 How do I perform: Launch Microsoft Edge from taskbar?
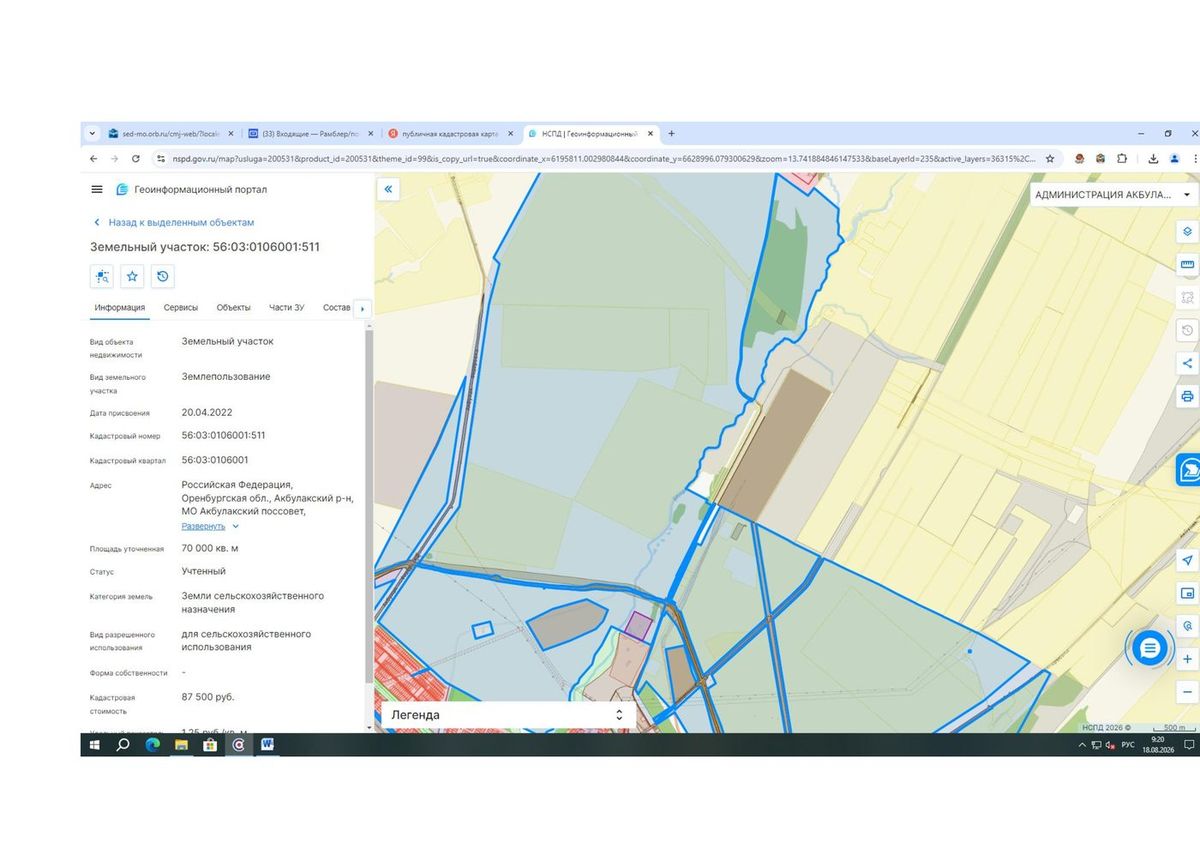[x=153, y=745]
